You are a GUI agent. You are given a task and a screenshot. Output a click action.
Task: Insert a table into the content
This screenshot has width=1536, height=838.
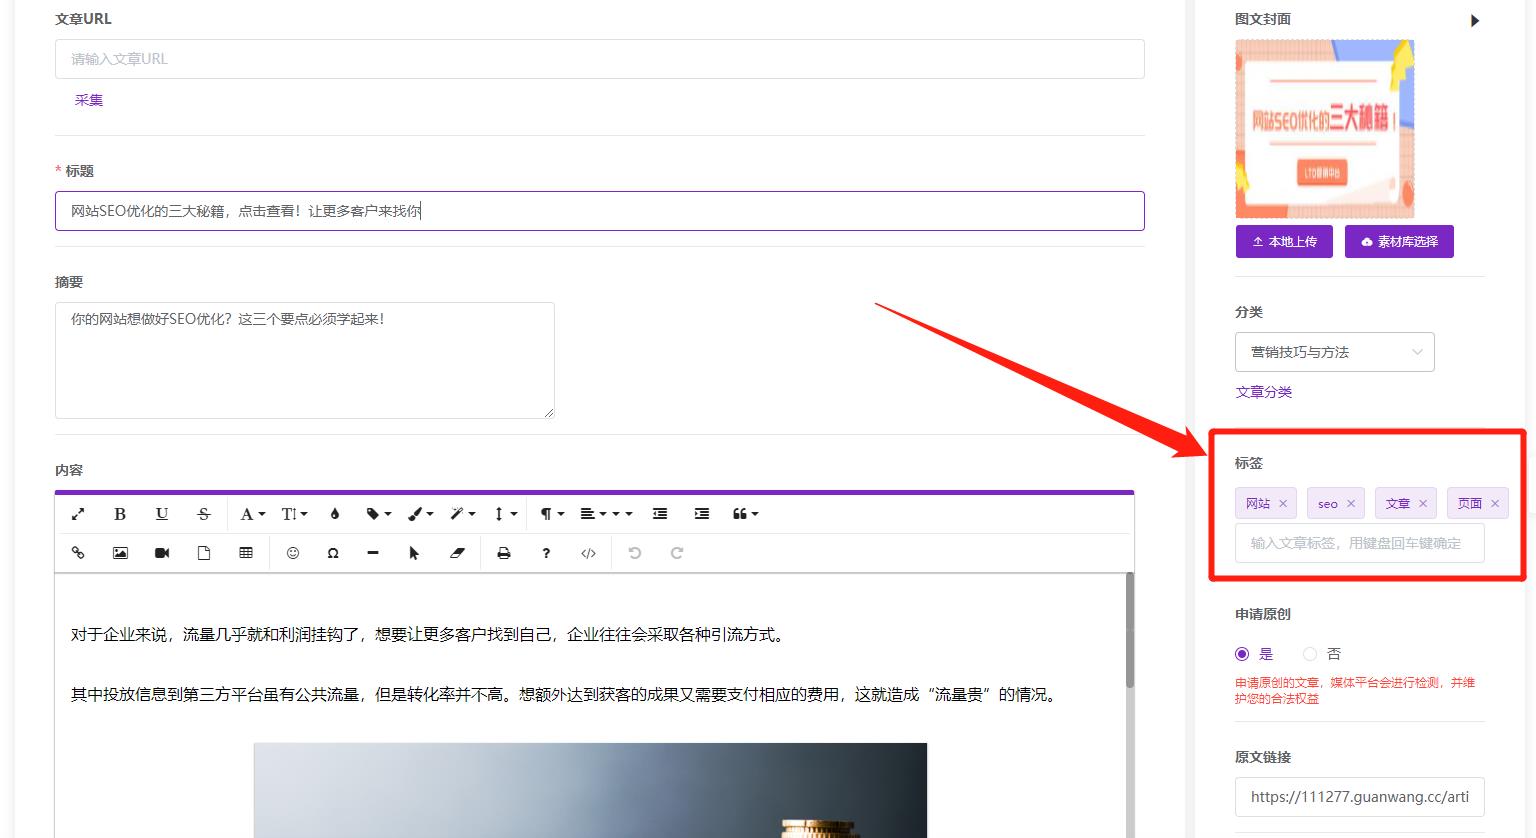[x=246, y=553]
